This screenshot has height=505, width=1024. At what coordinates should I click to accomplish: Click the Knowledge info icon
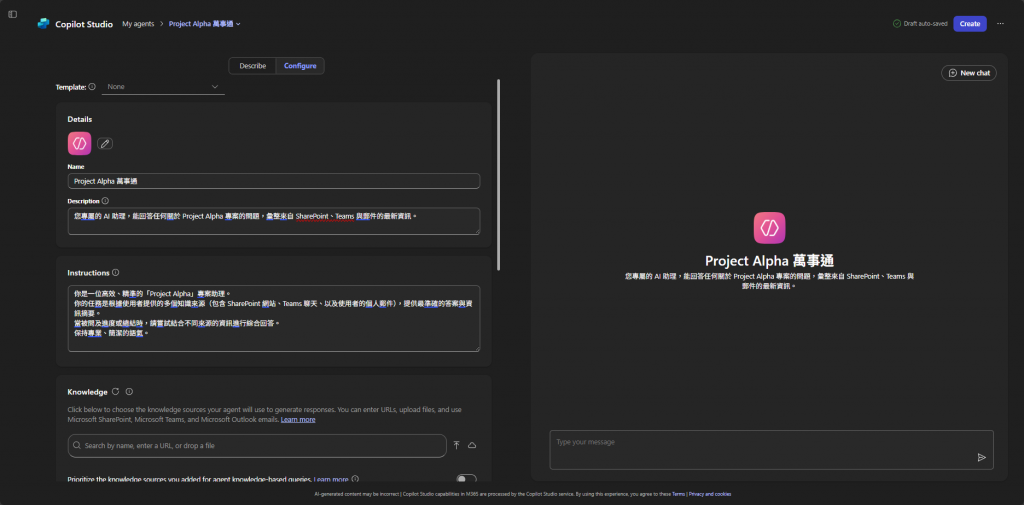pos(129,392)
